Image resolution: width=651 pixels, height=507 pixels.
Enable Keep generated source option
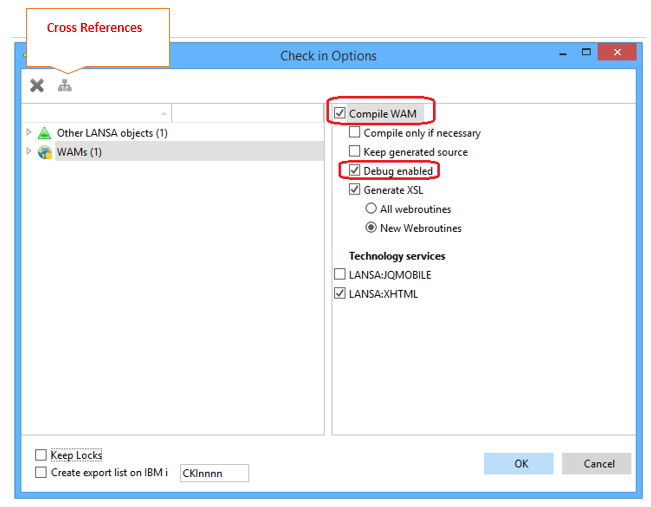[x=354, y=151]
